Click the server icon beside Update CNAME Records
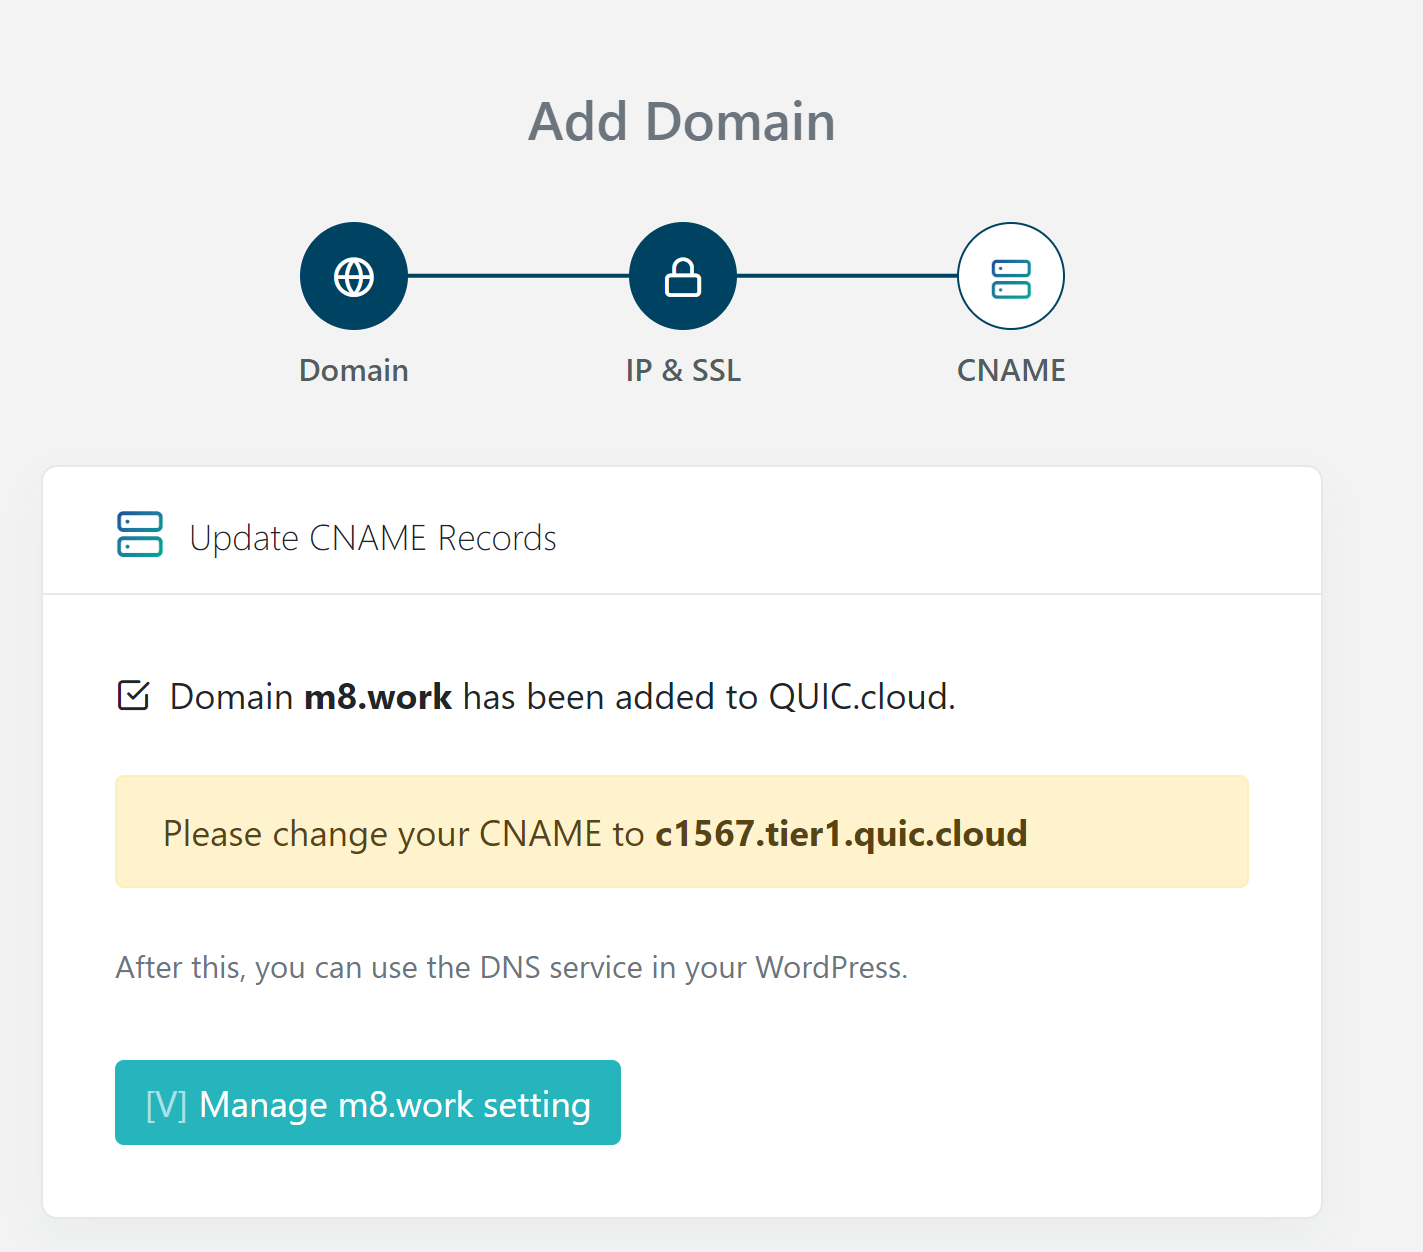The height and width of the screenshot is (1252, 1423). (140, 534)
